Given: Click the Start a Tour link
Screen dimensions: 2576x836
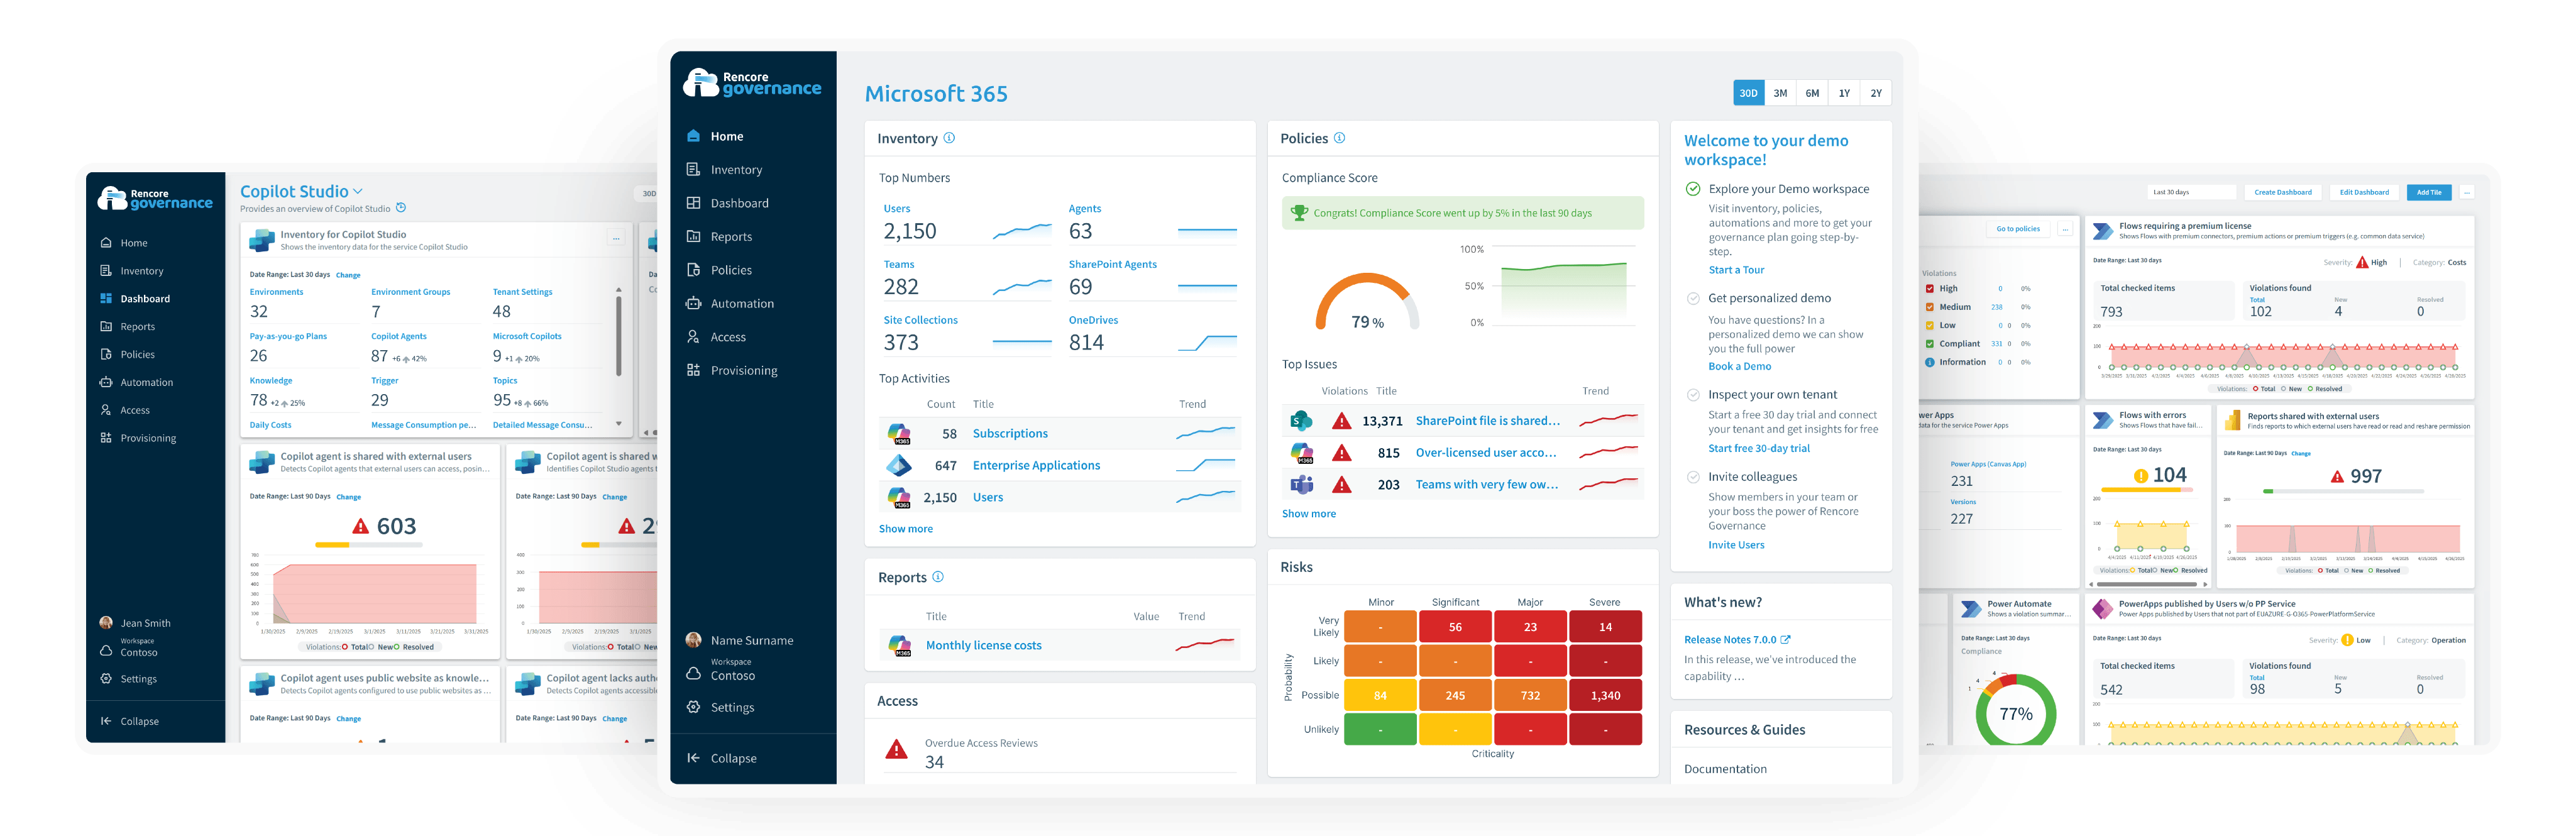Looking at the screenshot, I should pyautogui.click(x=1736, y=270).
